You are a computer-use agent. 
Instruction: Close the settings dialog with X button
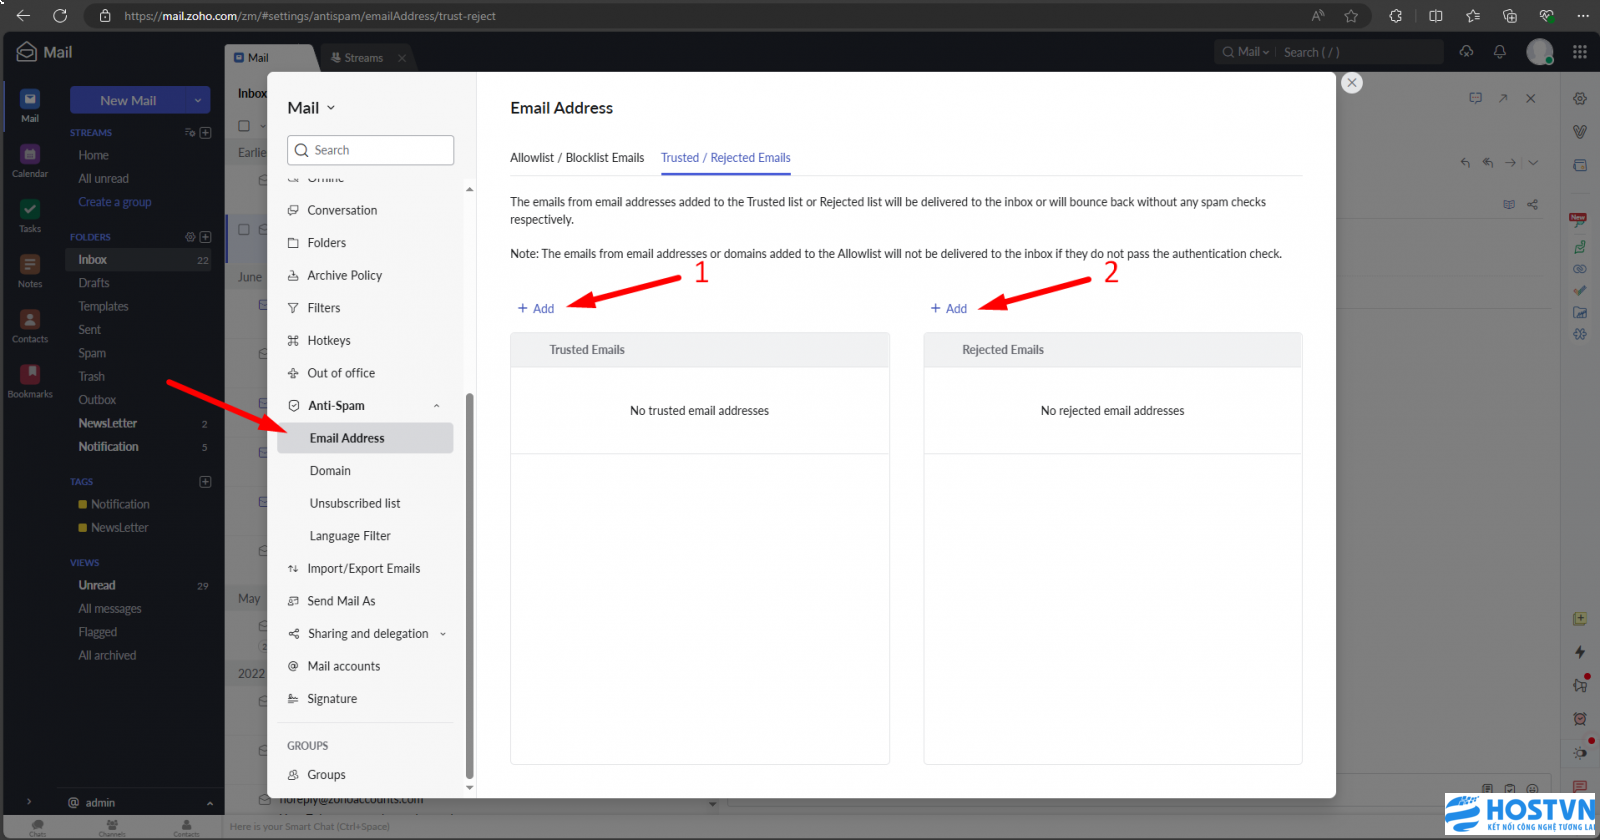1352,83
